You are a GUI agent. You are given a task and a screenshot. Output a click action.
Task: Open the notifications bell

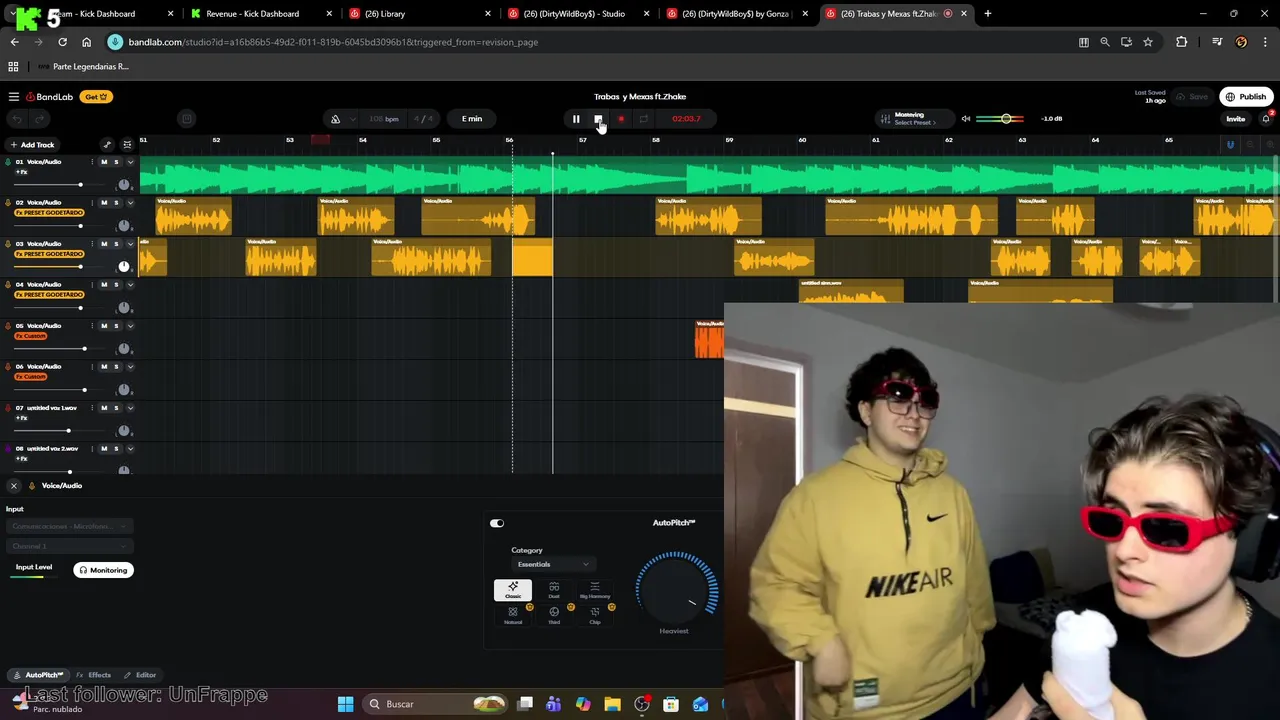tap(1266, 119)
